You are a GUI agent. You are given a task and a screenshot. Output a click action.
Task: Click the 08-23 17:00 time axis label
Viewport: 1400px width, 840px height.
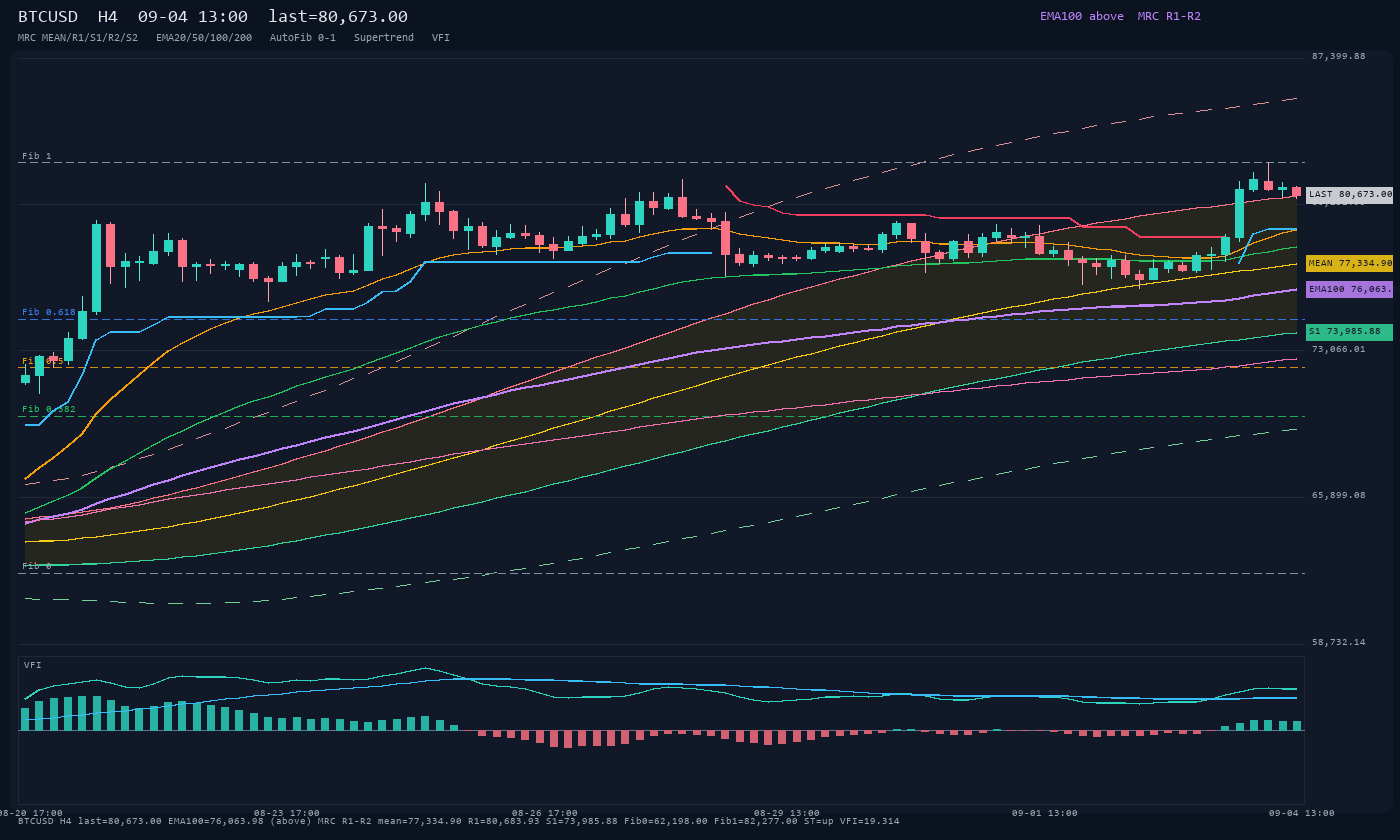(x=287, y=813)
